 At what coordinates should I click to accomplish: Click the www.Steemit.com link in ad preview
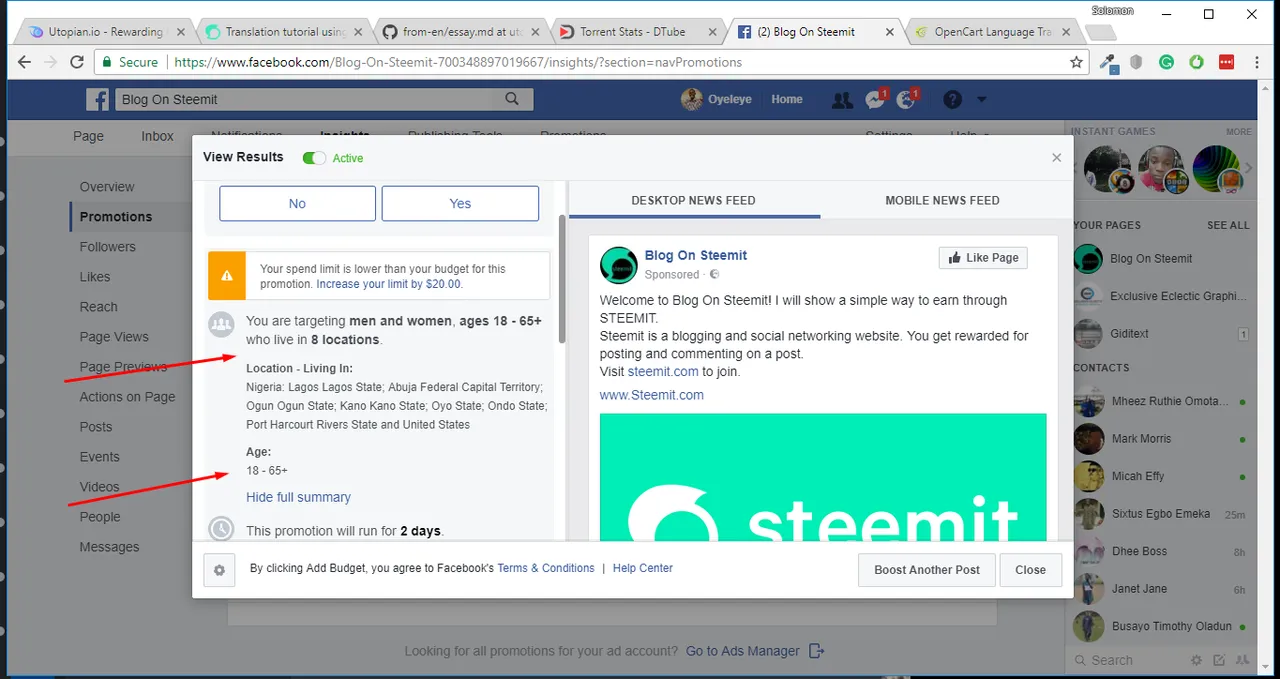coord(652,395)
